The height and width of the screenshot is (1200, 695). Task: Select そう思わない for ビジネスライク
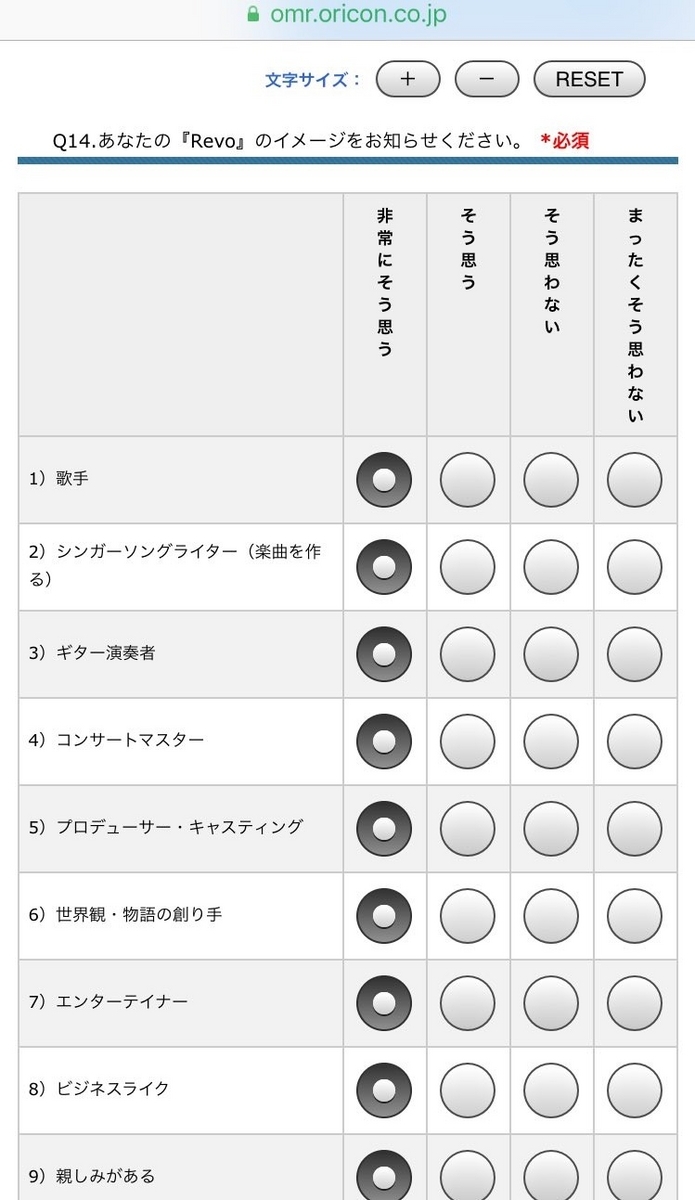click(x=551, y=1090)
